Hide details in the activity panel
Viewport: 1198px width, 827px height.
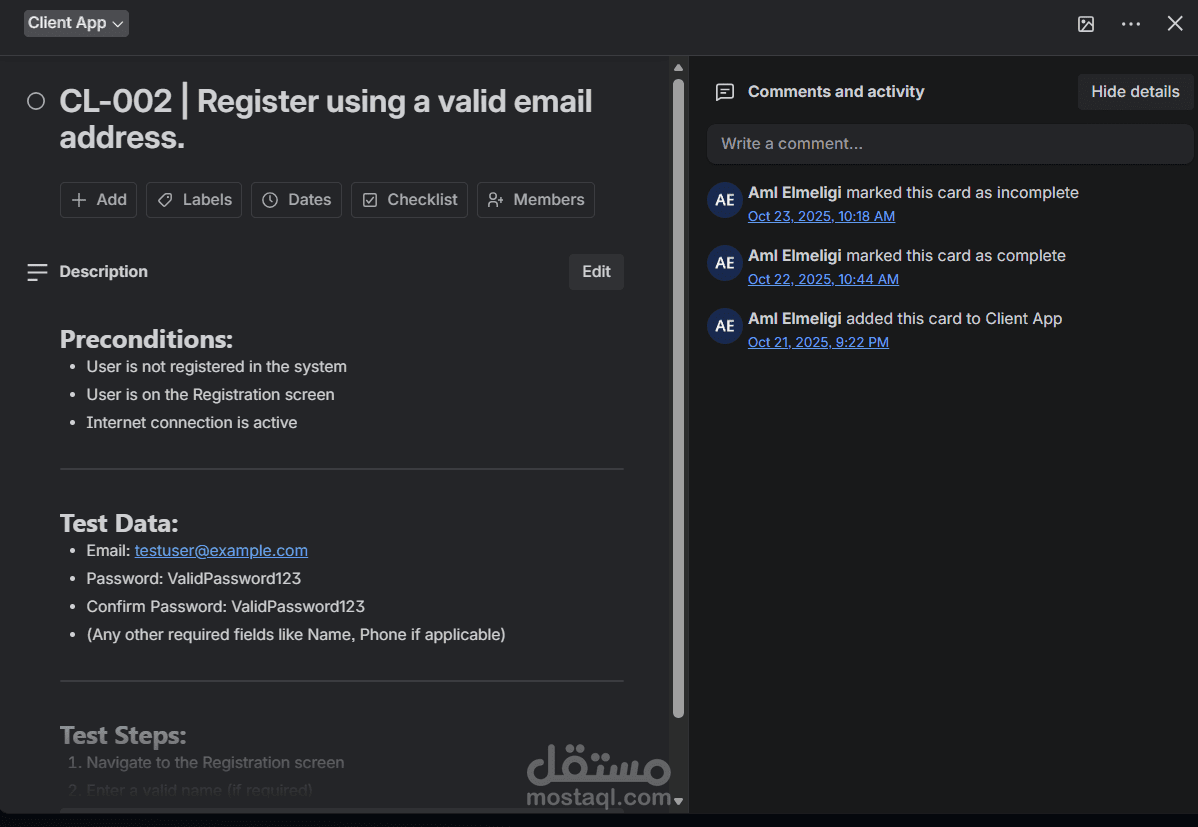coord(1135,92)
